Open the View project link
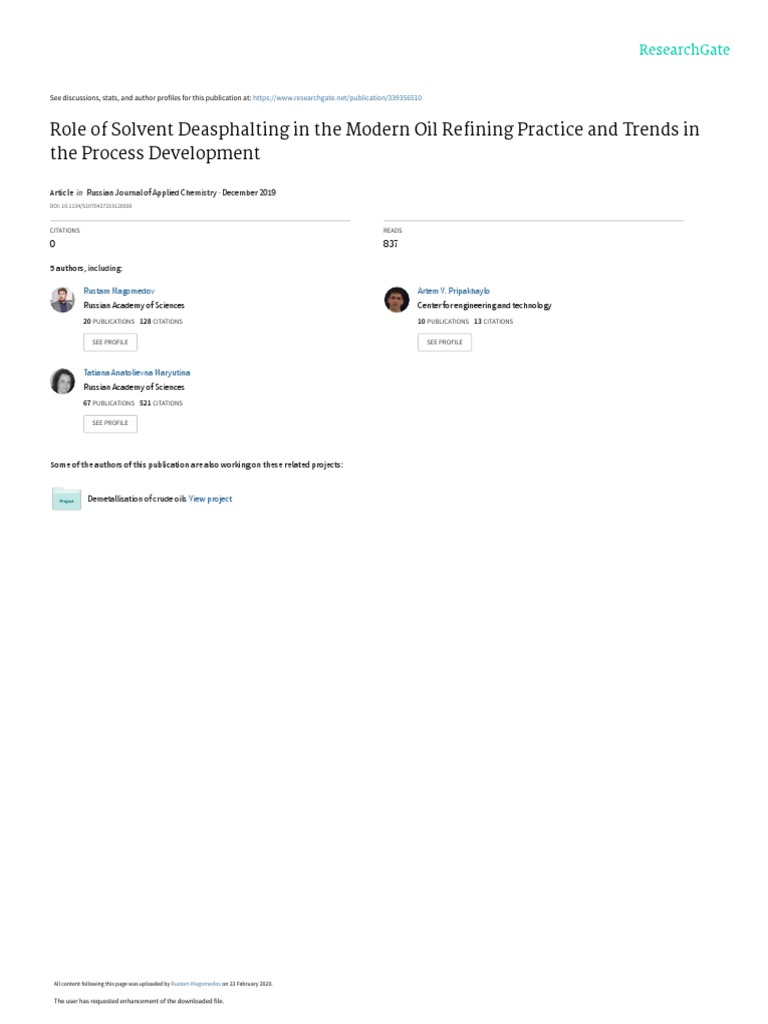 (211, 498)
